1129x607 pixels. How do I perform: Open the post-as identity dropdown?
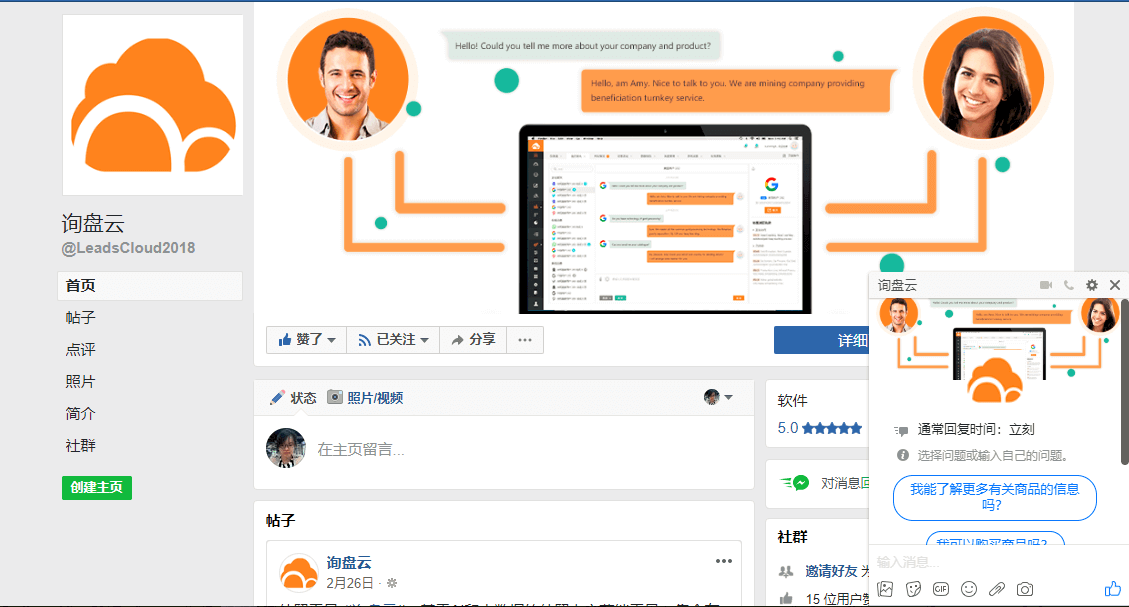coord(718,397)
